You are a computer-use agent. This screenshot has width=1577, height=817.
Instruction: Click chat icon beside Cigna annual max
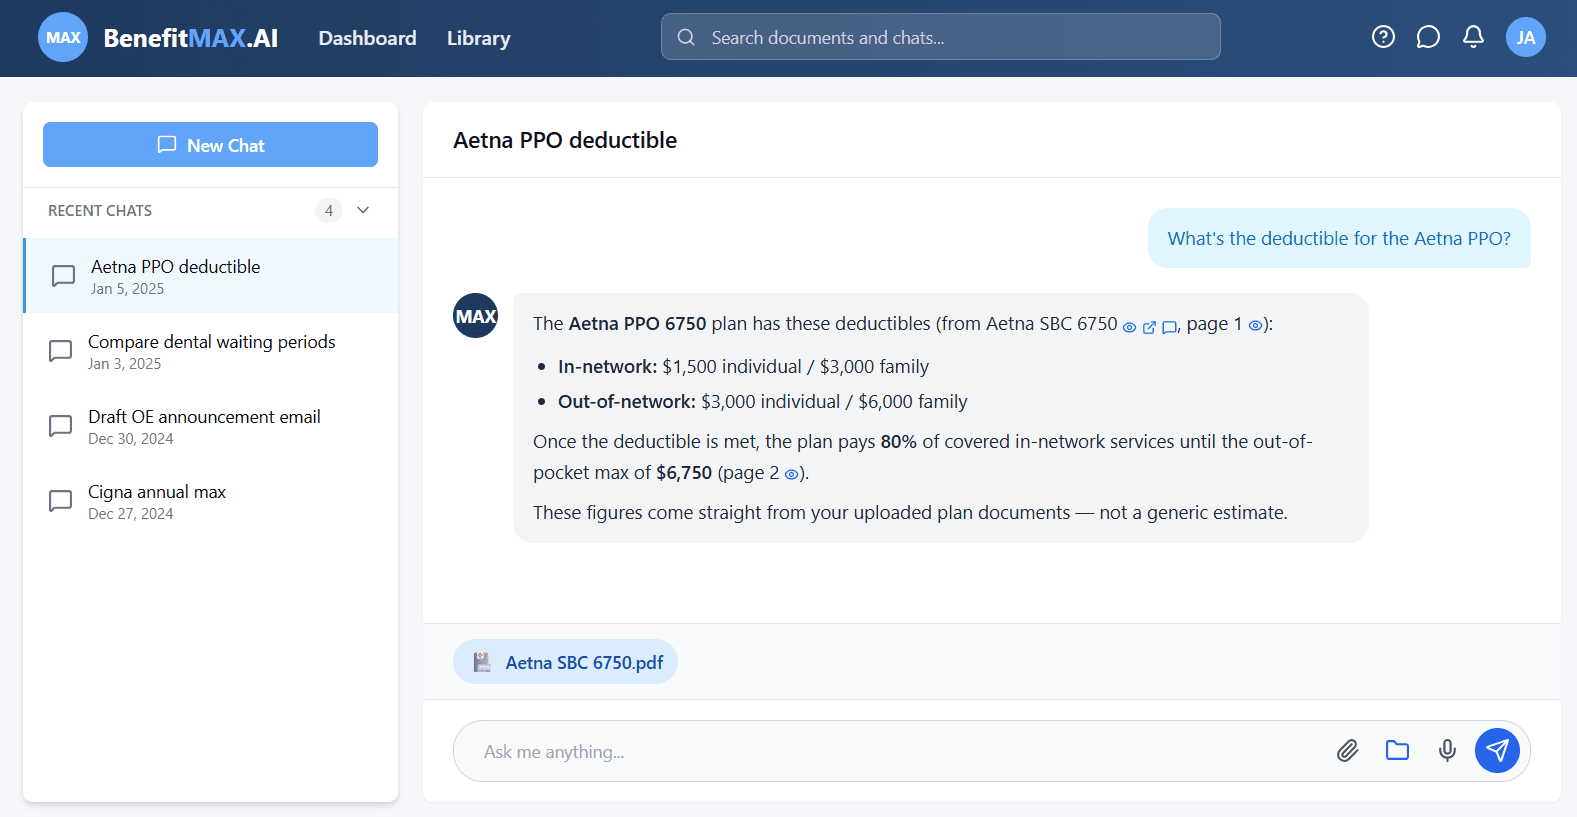tap(60, 501)
